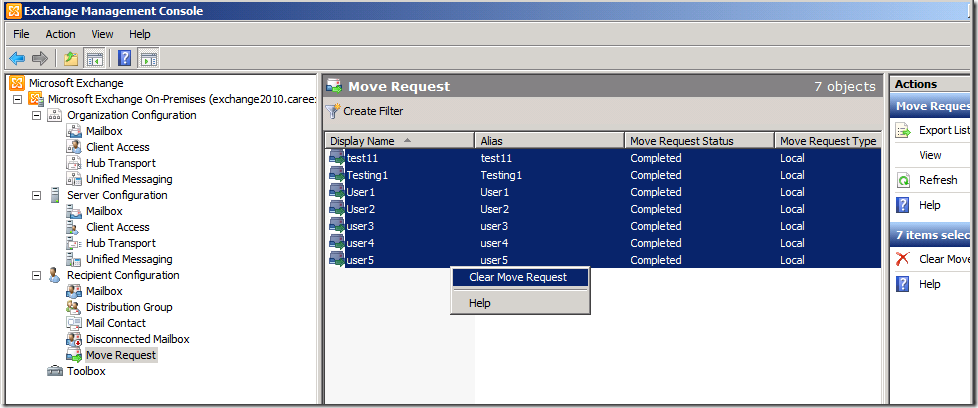Click the Forward arrow toolbar icon
978x408 pixels.
tap(40, 59)
